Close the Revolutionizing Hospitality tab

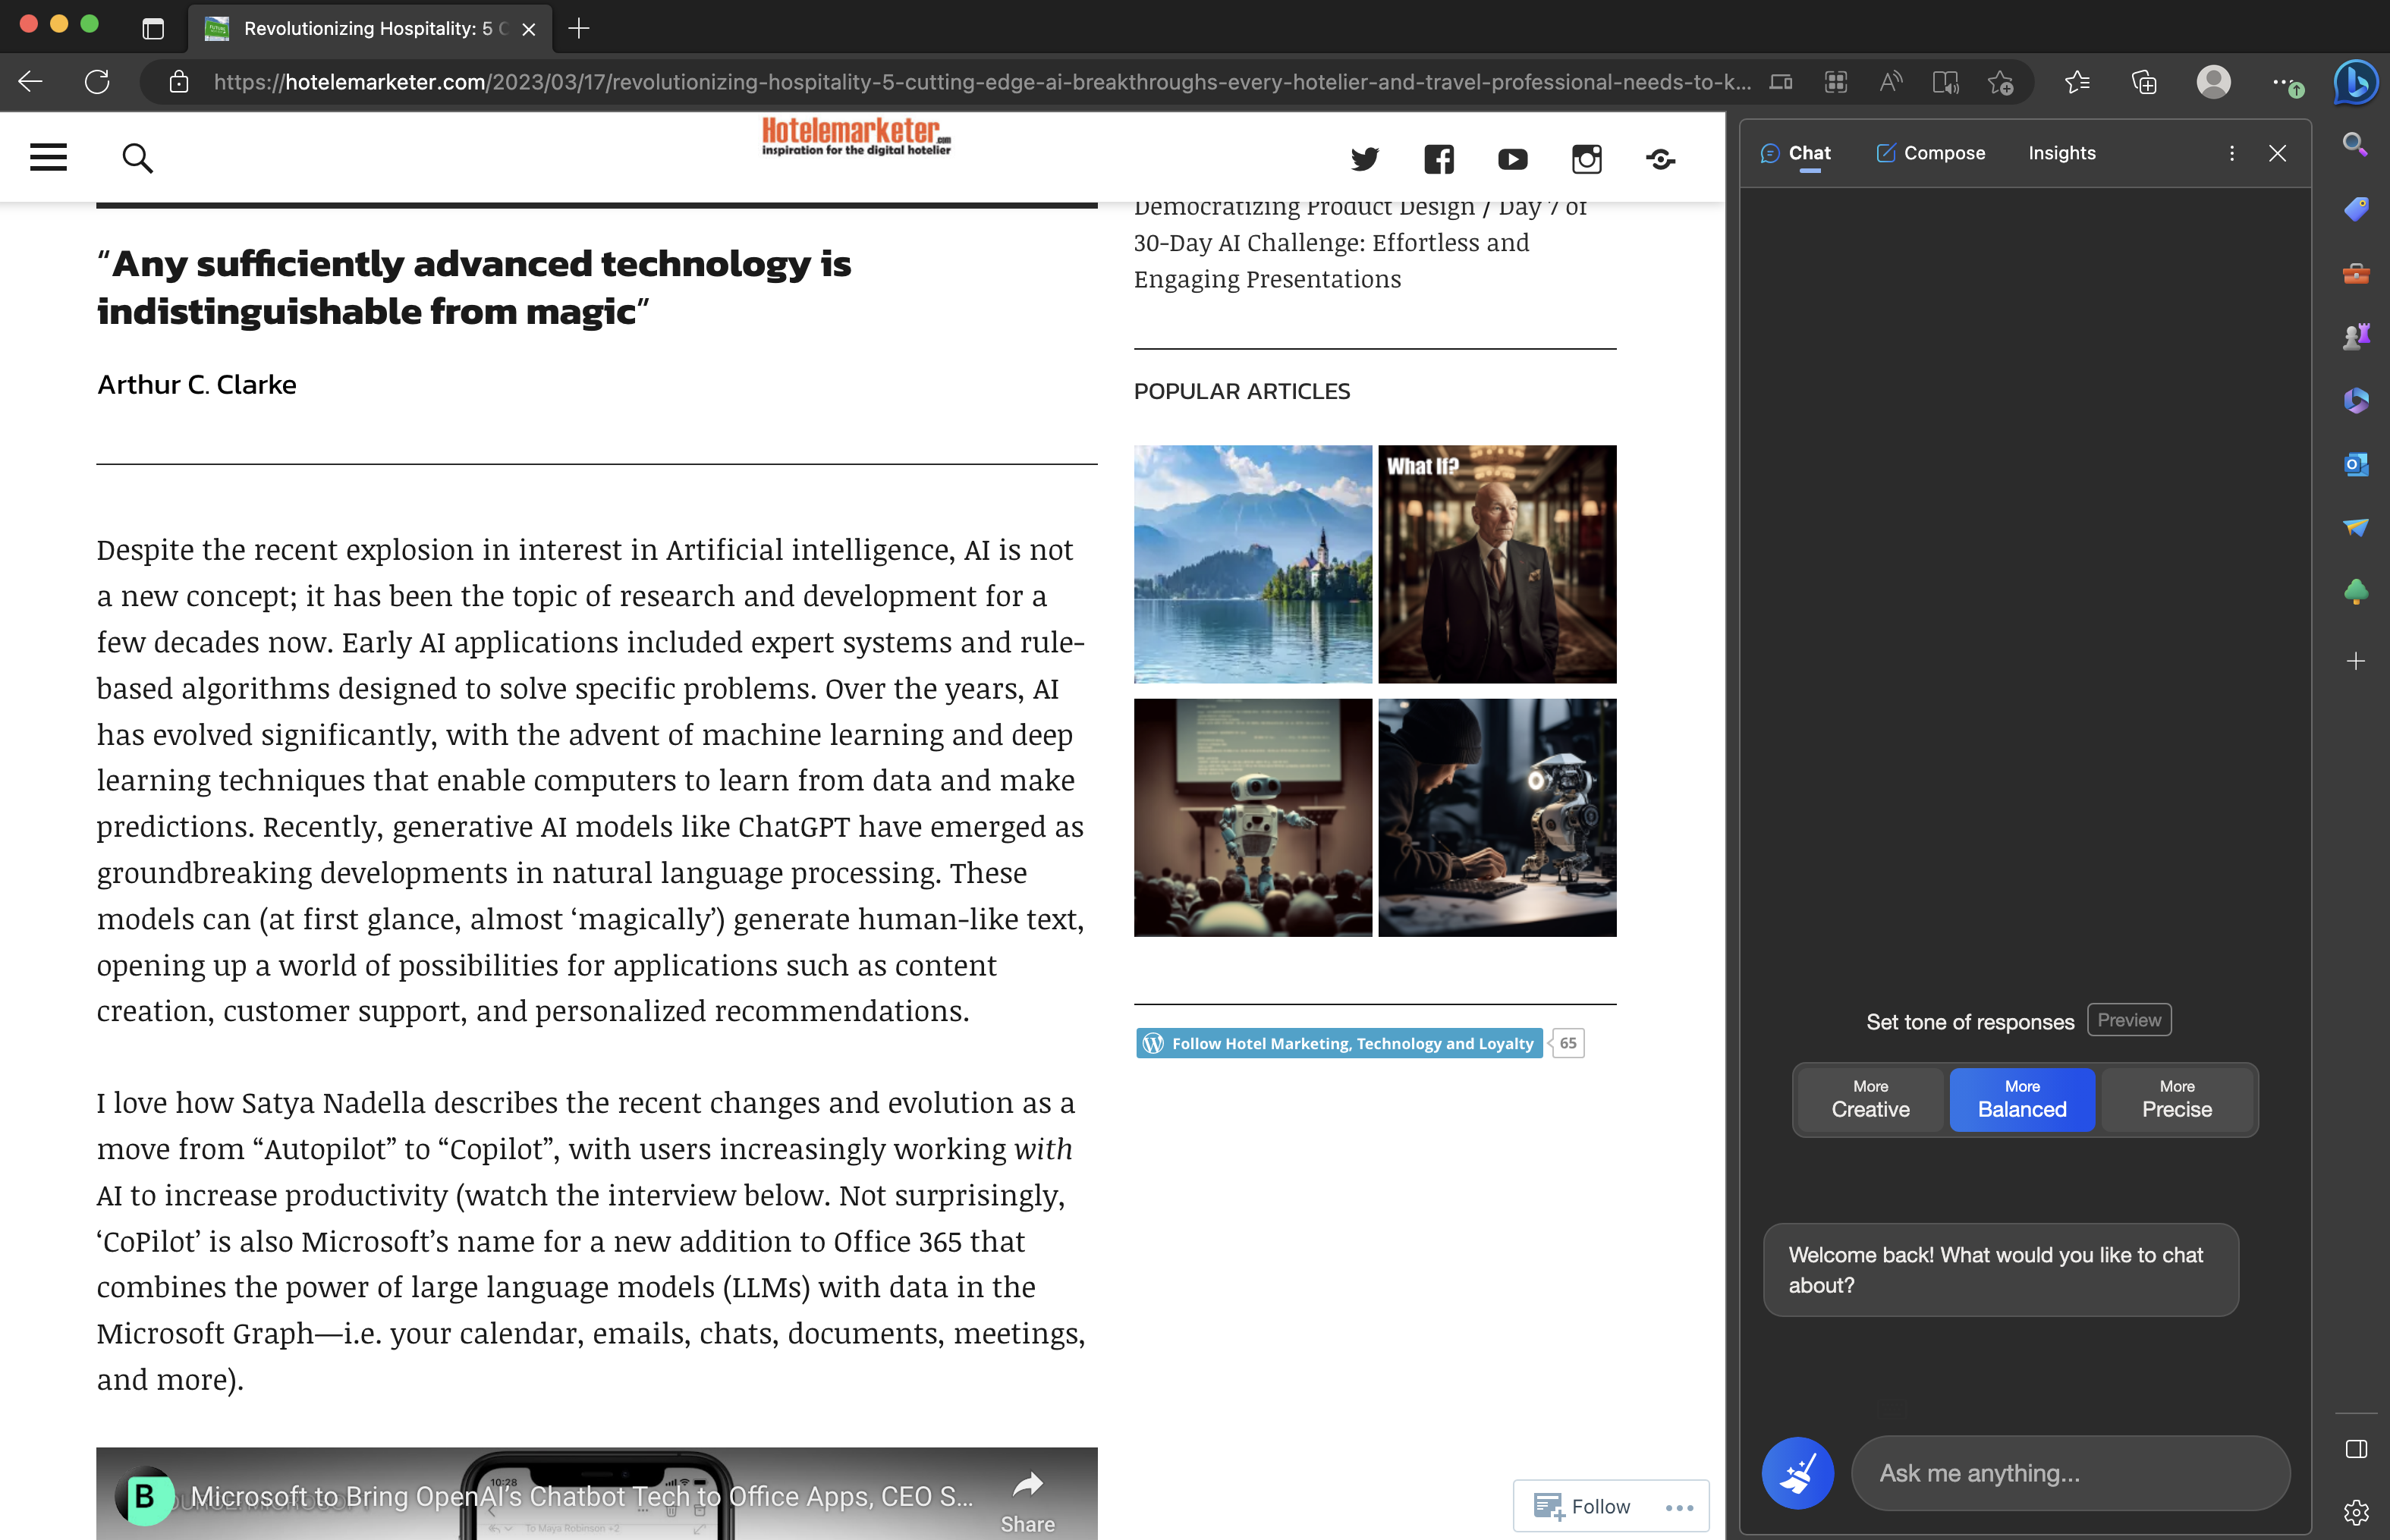click(529, 29)
